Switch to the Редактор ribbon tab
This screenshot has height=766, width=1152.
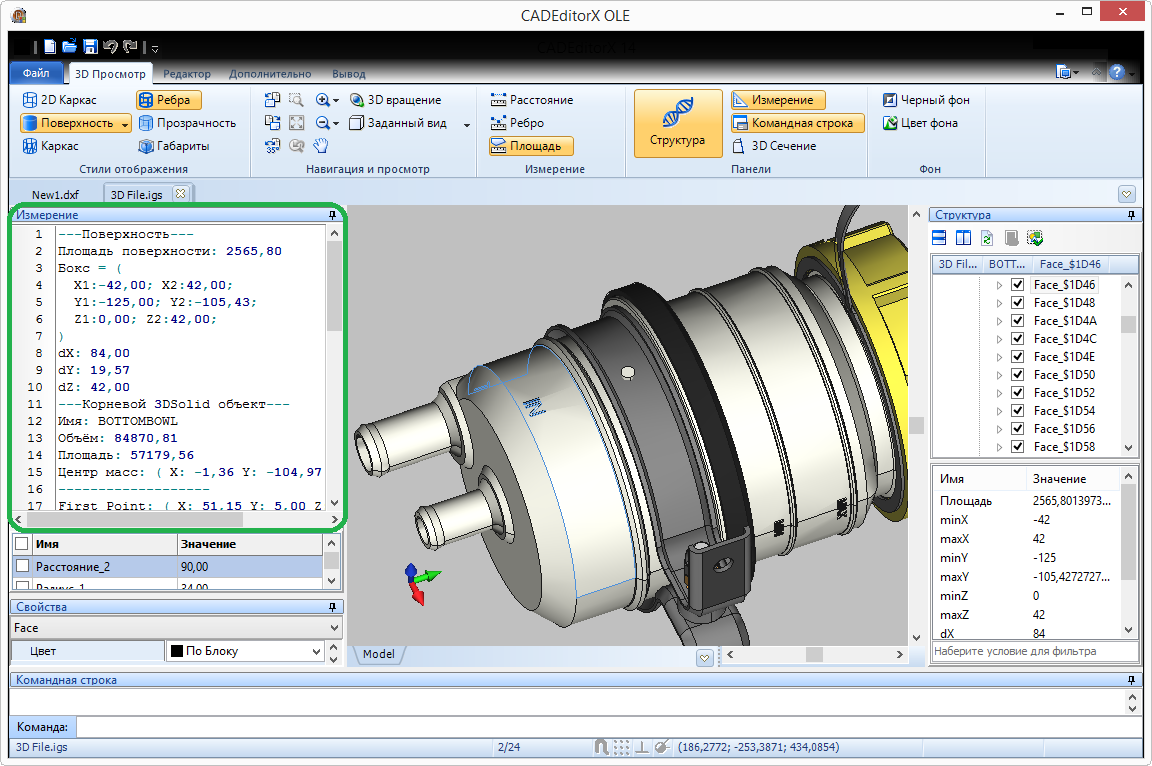pos(187,73)
